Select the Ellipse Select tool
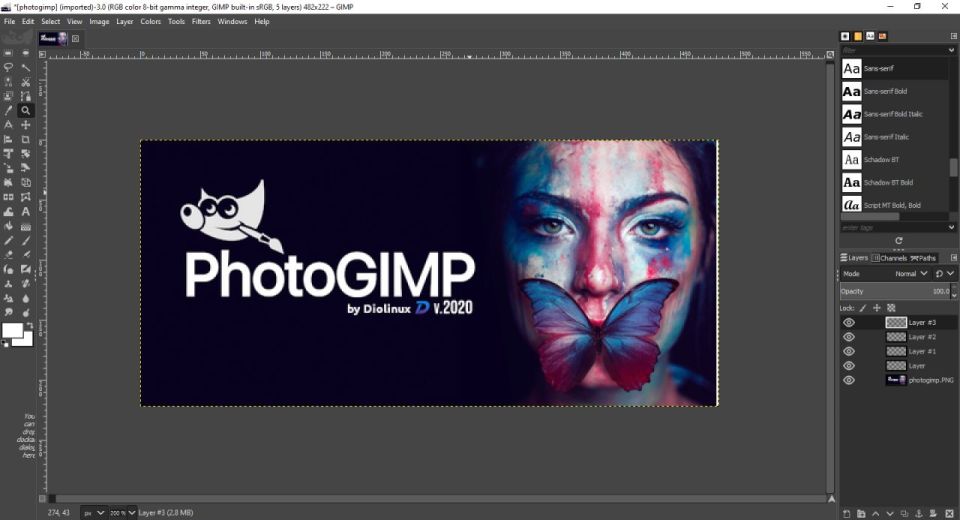The width and height of the screenshot is (960, 520). point(26,53)
